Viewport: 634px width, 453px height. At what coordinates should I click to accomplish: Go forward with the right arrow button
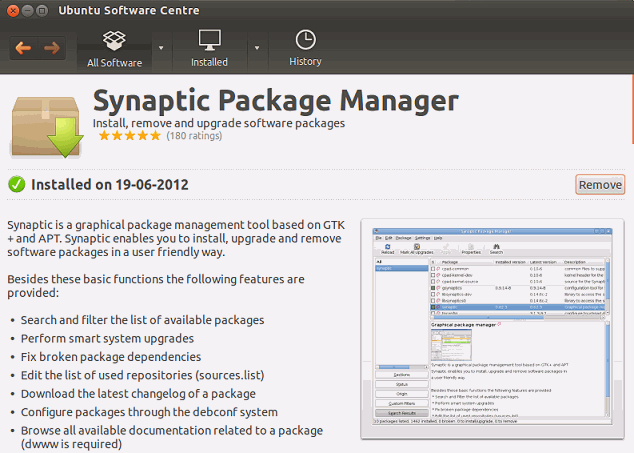pyautogui.click(x=52, y=48)
